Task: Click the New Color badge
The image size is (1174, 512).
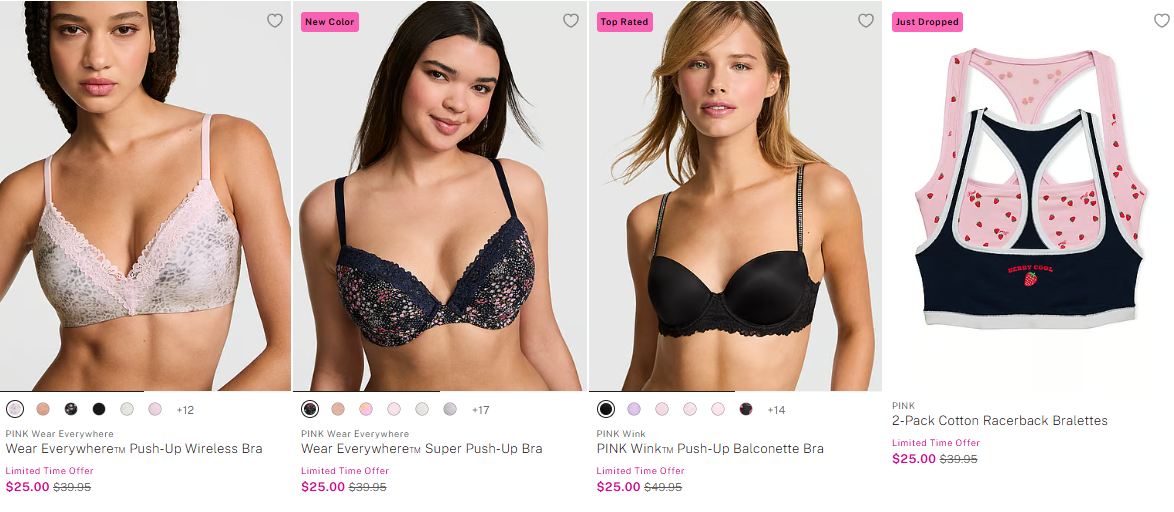Action: (x=329, y=22)
